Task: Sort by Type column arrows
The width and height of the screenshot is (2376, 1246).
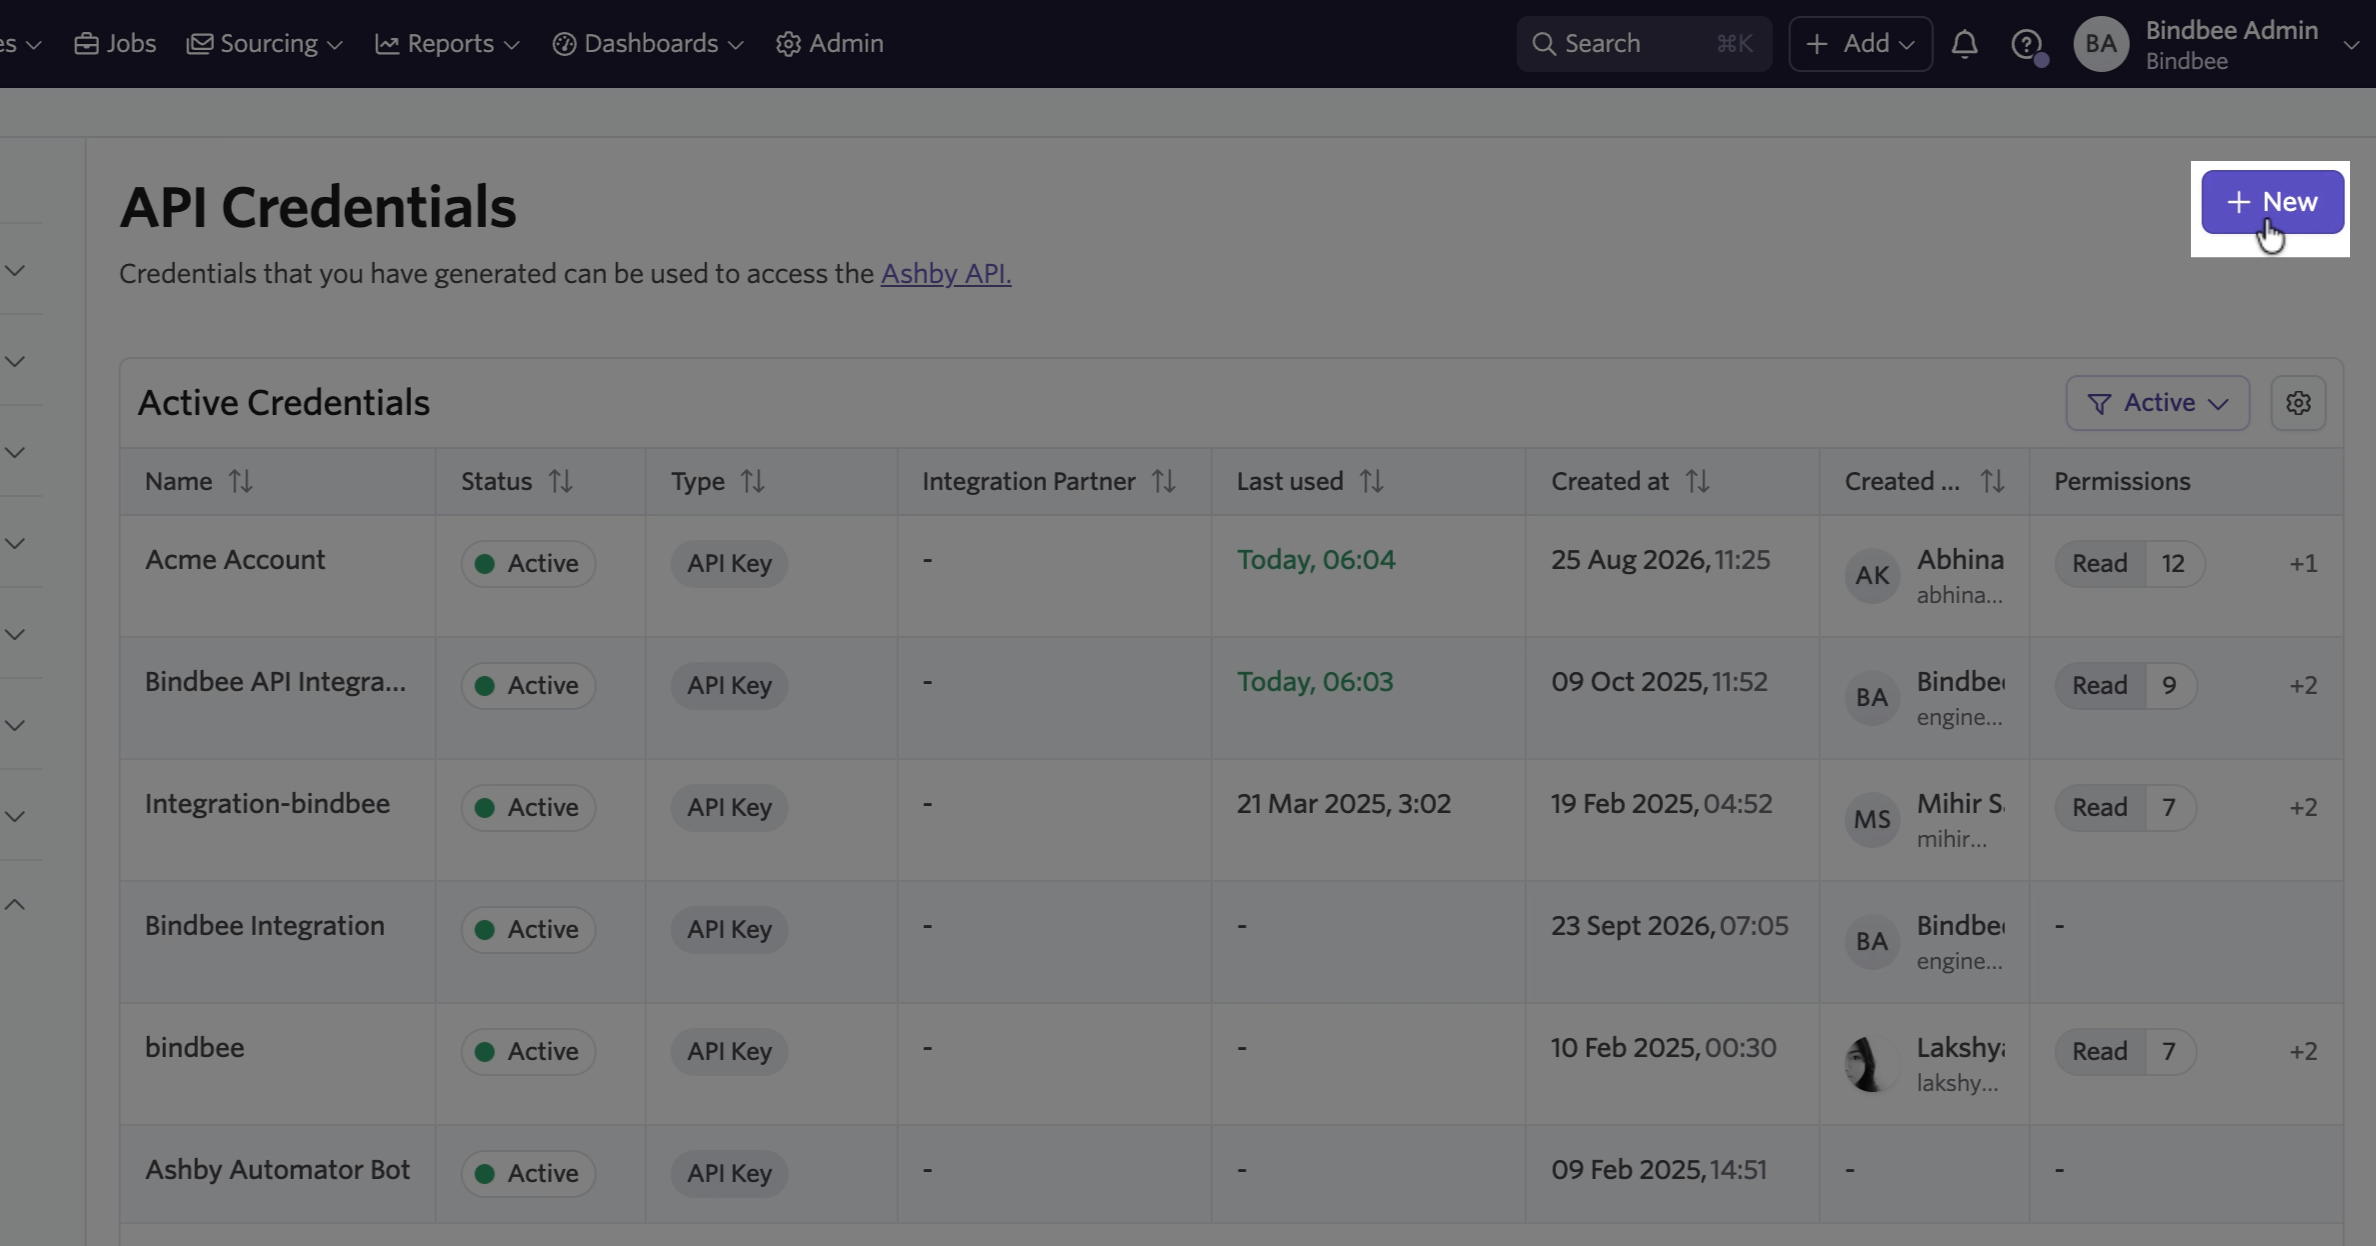Action: click(752, 481)
